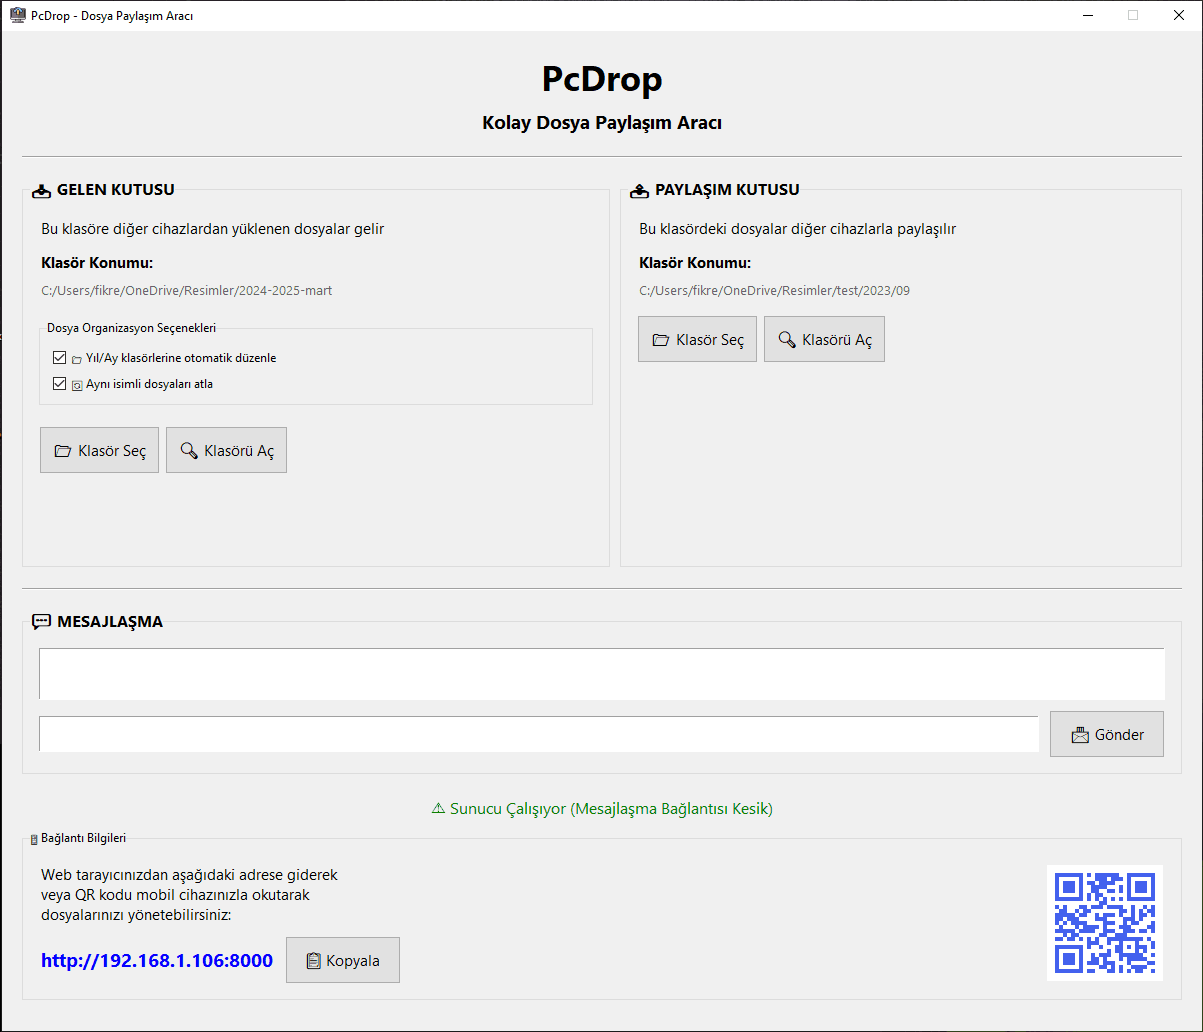Viewport: 1203px width, 1032px height.
Task: Open the inbox folder with Klasörü Aç
Action: [226, 450]
